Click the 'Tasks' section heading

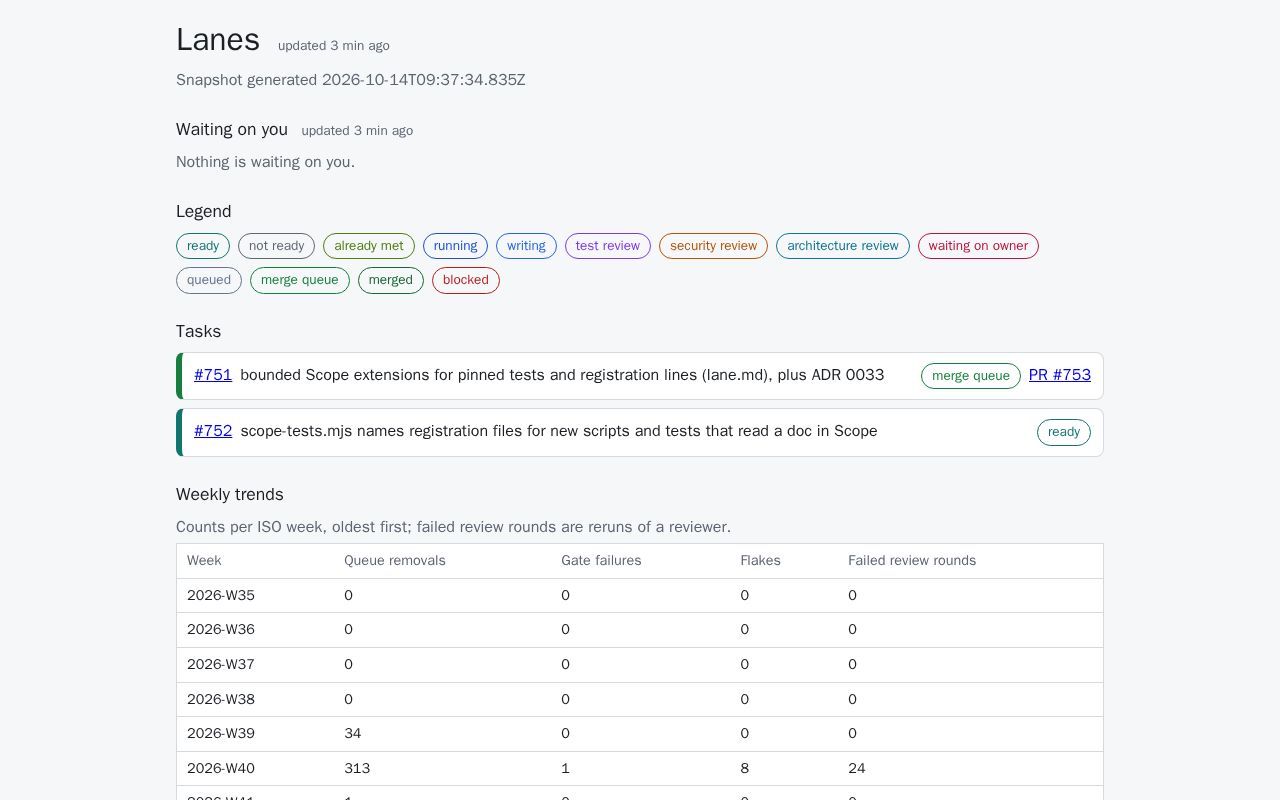(x=198, y=331)
